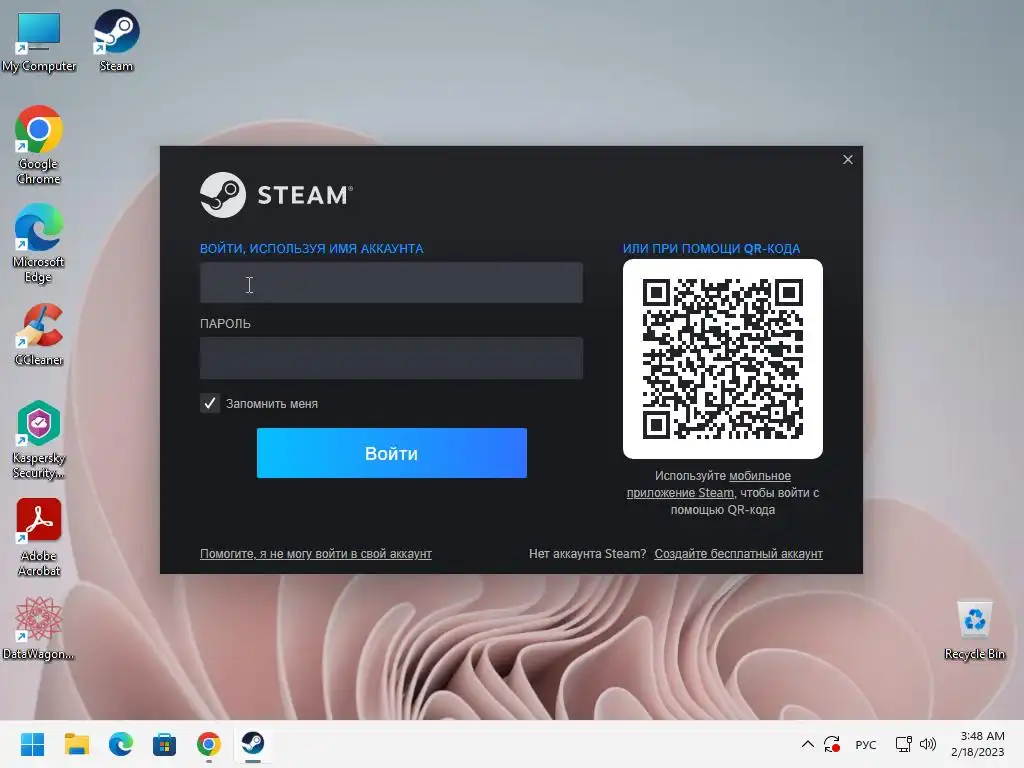
Task: Click the Войти sign-in button
Action: tap(391, 453)
